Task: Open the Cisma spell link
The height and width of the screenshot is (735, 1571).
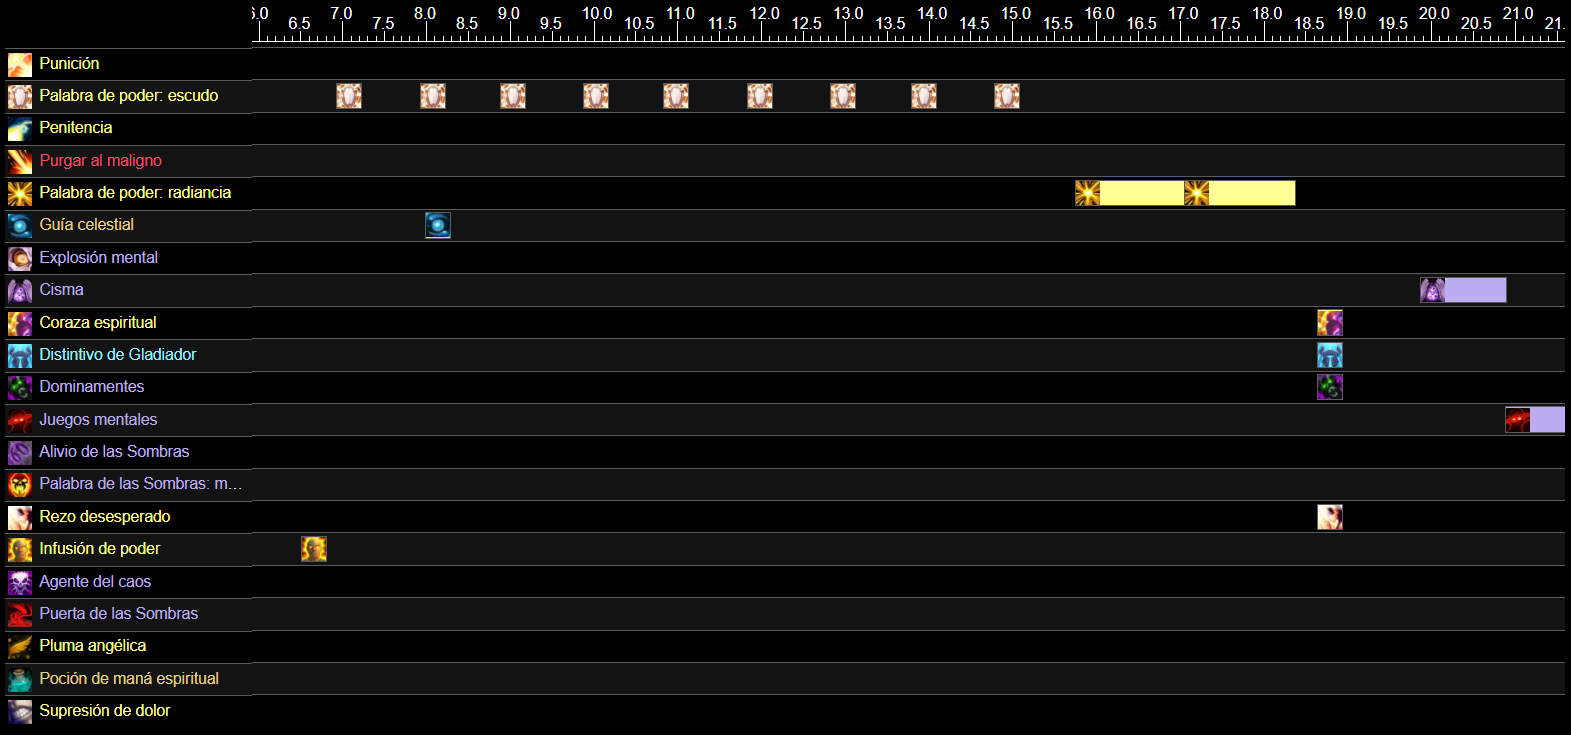Action: point(61,289)
